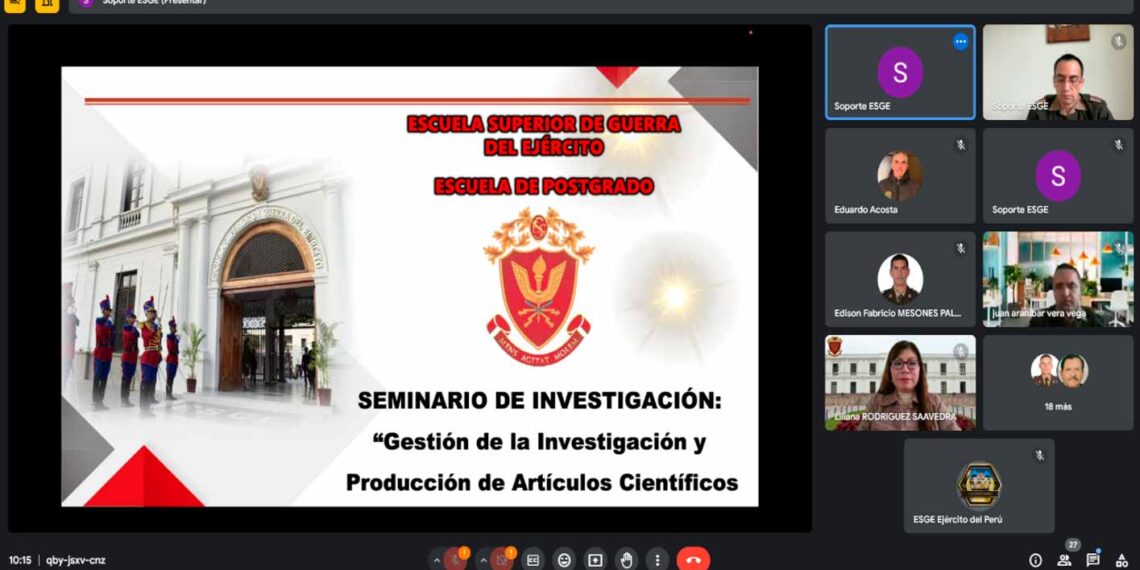
Task: Click the meeting code qby-jsxv-cnz
Action: (76, 560)
